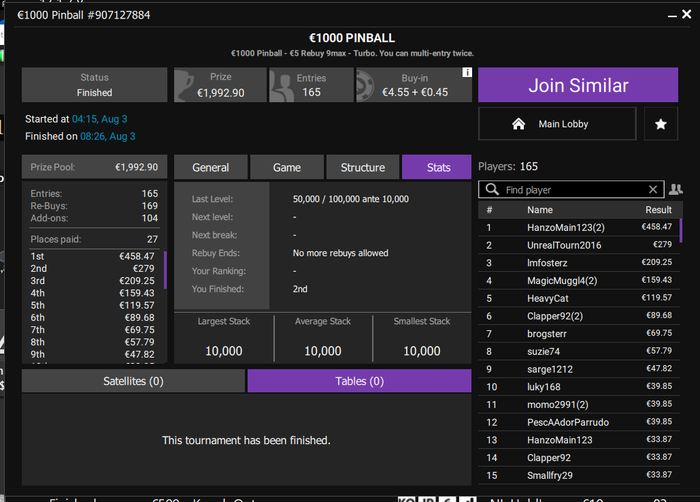The height and width of the screenshot is (502, 700).
Task: Click the Add-ons 104 value
Action: (x=150, y=218)
